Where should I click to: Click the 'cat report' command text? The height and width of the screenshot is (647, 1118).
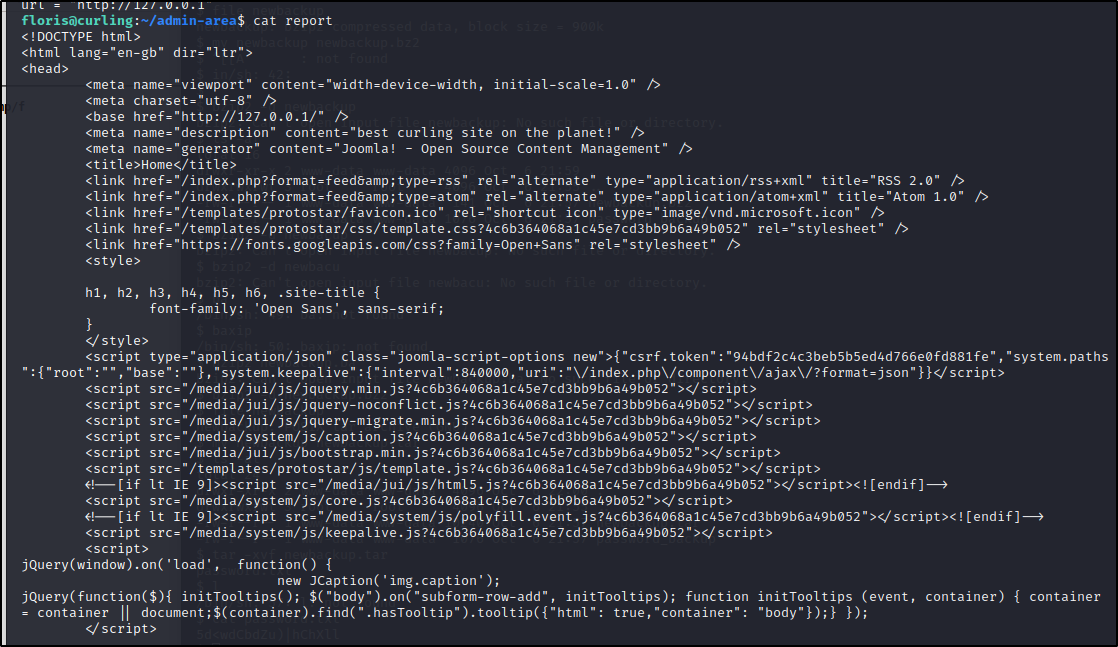click(x=293, y=21)
